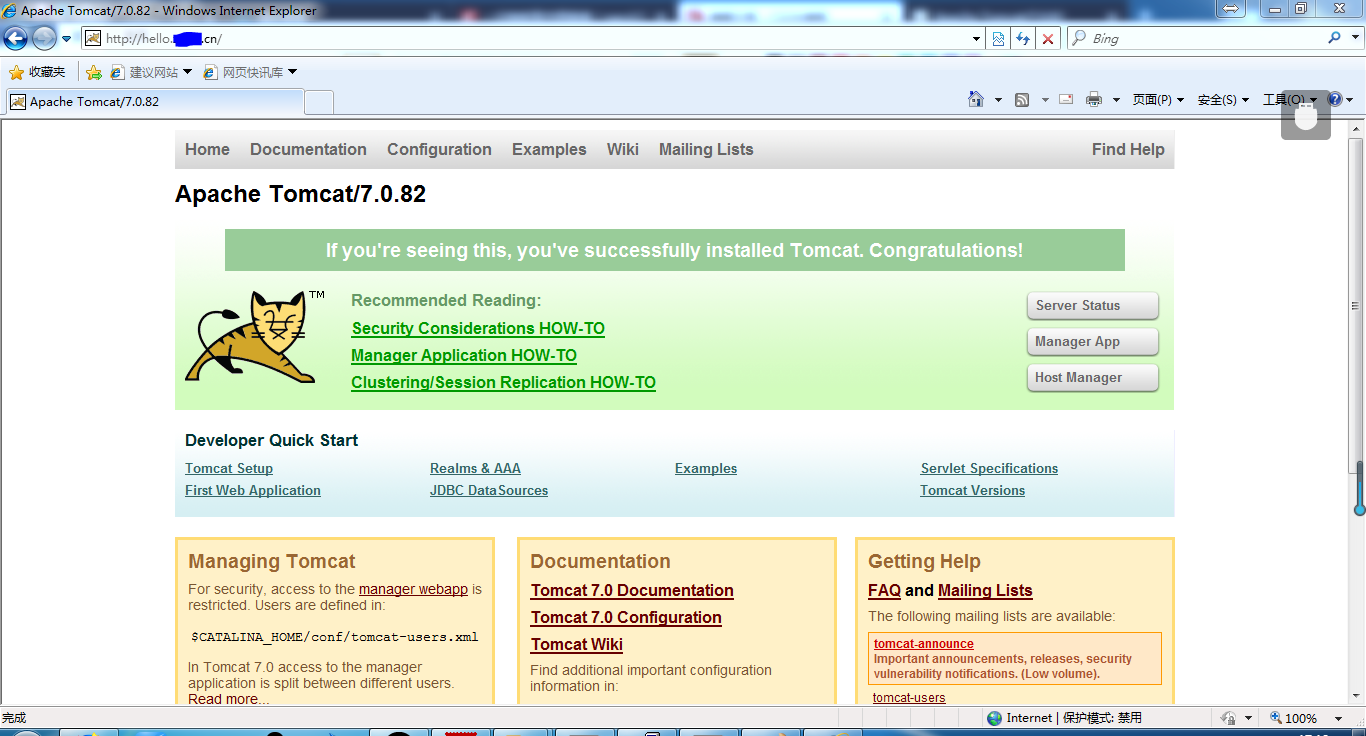Viewport: 1366px width, 736px height.
Task: Click the Internet zone globe status icon
Action: pyautogui.click(x=994, y=718)
